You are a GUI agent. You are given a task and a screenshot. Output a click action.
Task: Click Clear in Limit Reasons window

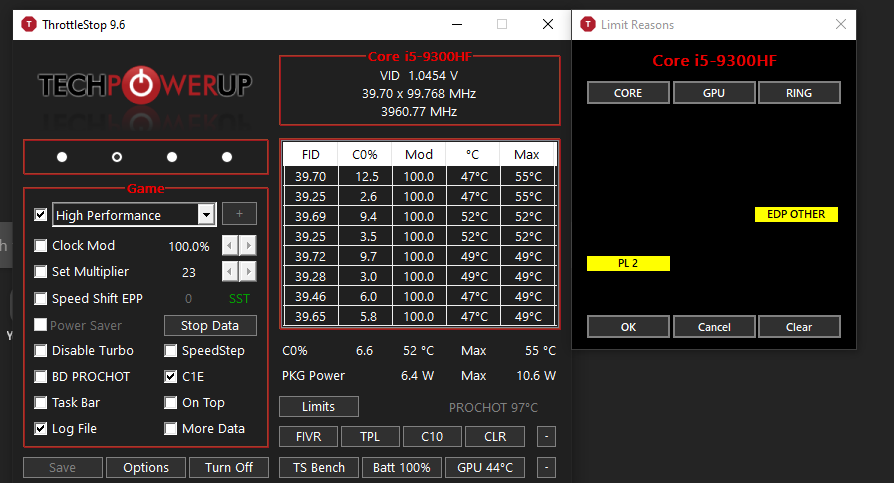[799, 327]
